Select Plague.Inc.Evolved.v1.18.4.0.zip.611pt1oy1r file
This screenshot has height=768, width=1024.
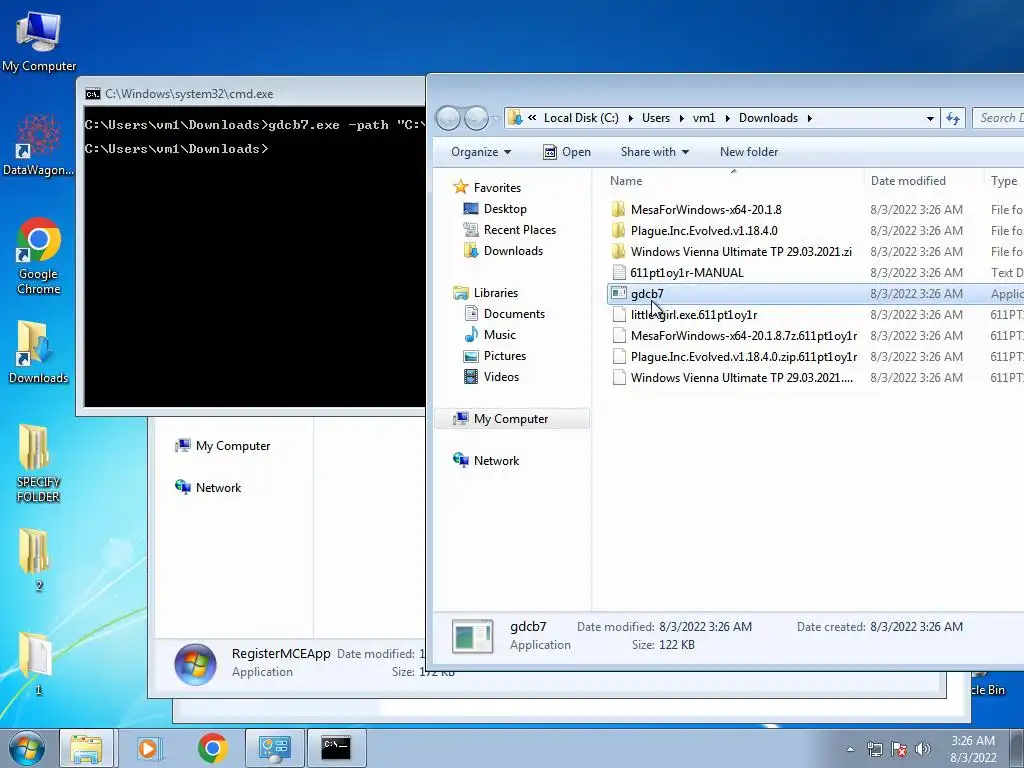pos(743,357)
